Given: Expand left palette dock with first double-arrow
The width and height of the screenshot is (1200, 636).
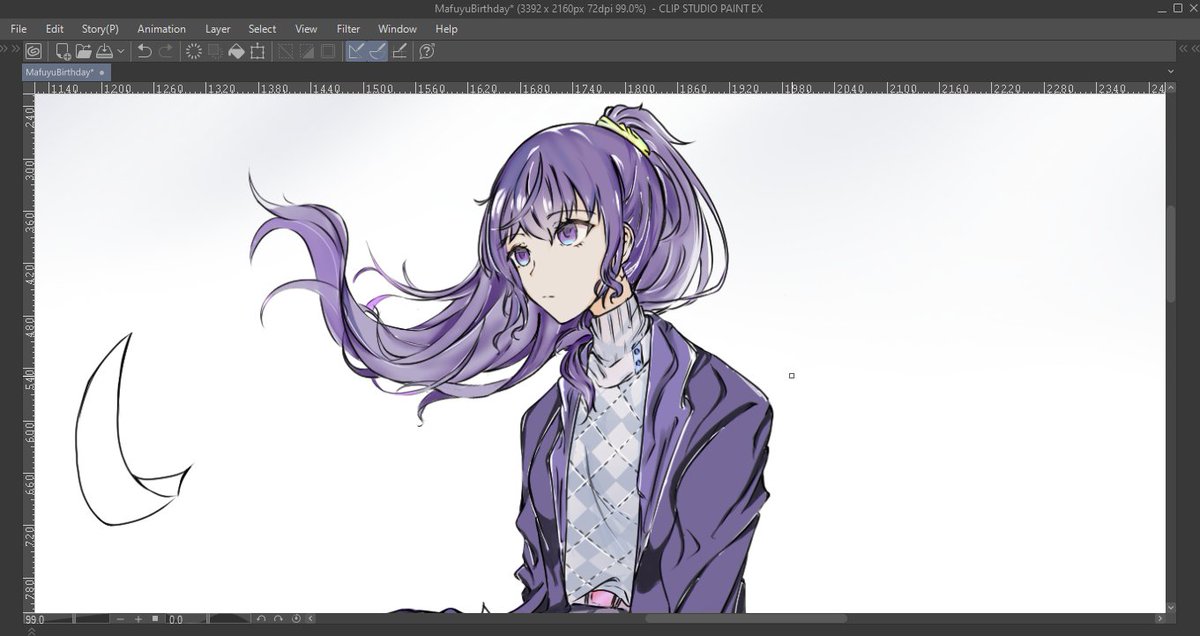Looking at the screenshot, I should click(x=5, y=50).
